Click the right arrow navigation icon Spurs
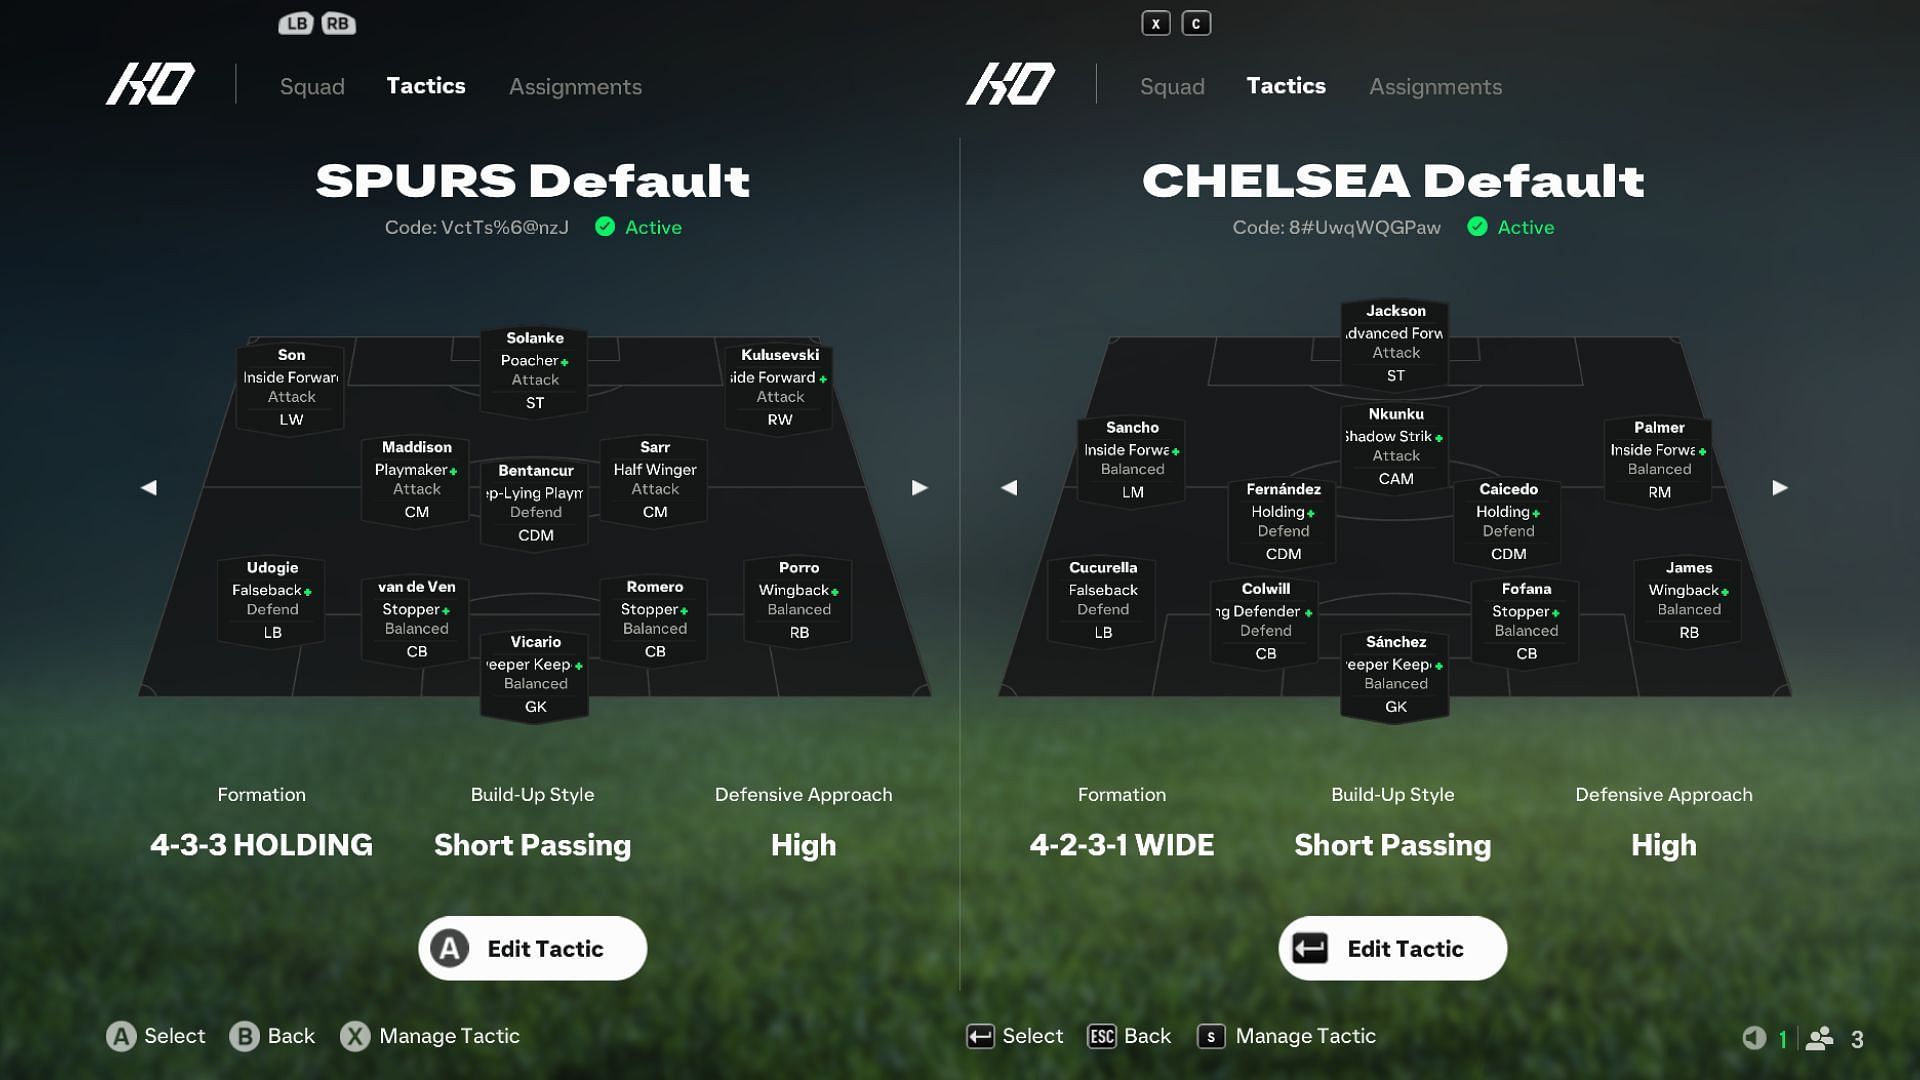1920x1080 pixels. (x=919, y=489)
